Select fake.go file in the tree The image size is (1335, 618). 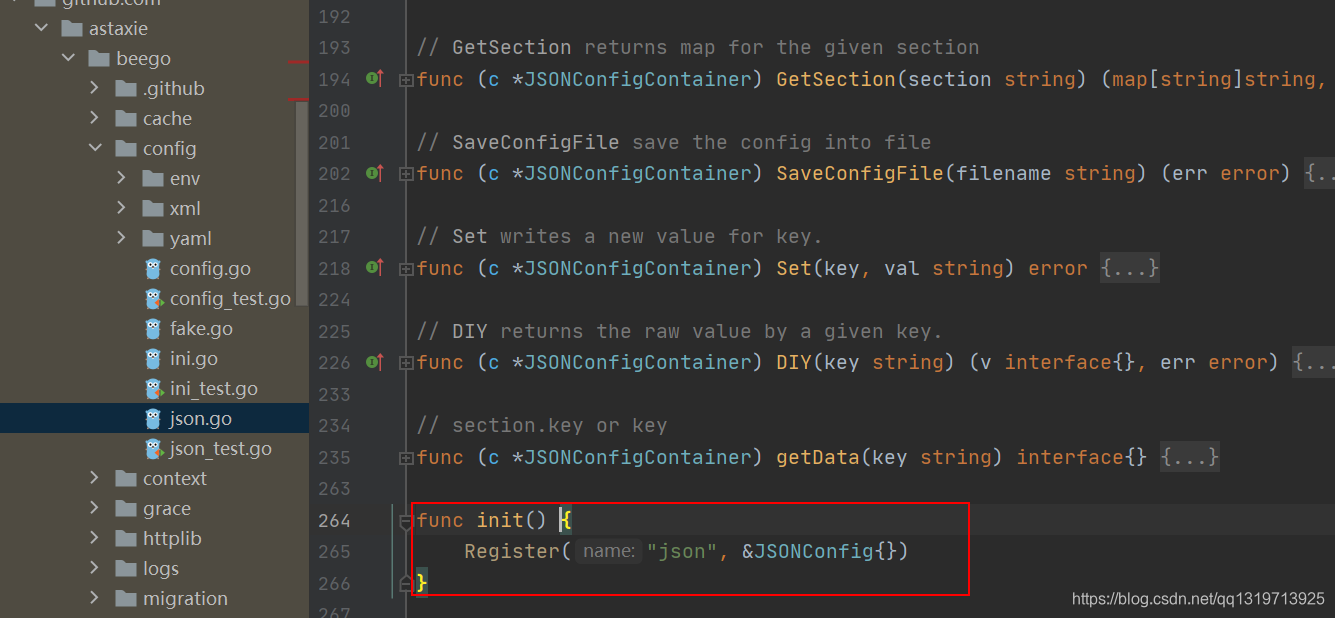(154, 328)
